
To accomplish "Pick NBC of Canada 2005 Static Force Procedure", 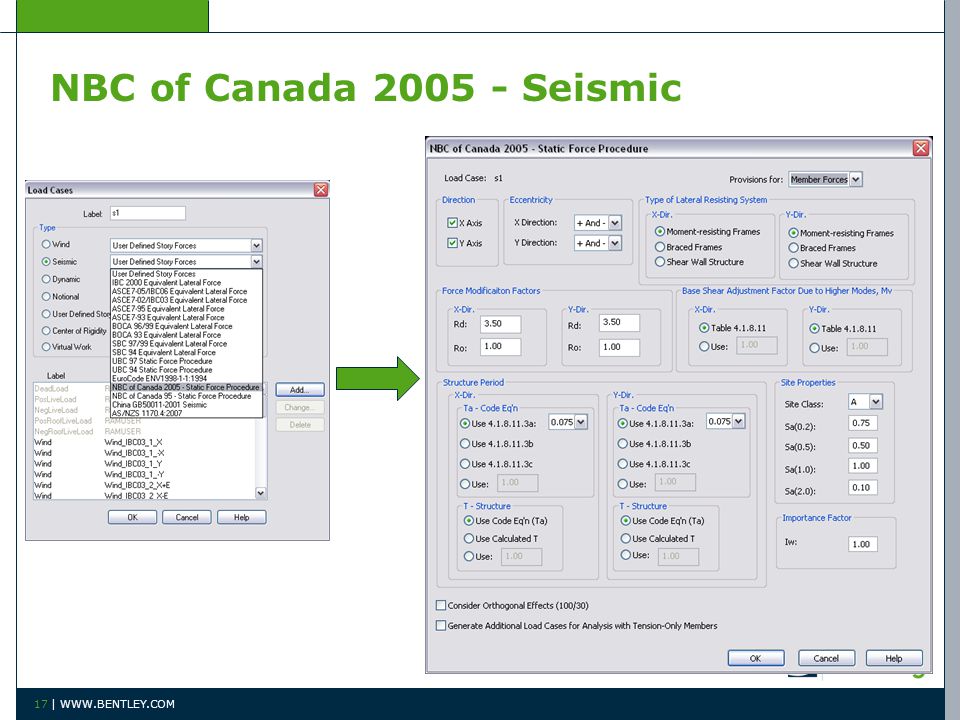I will (186, 388).
